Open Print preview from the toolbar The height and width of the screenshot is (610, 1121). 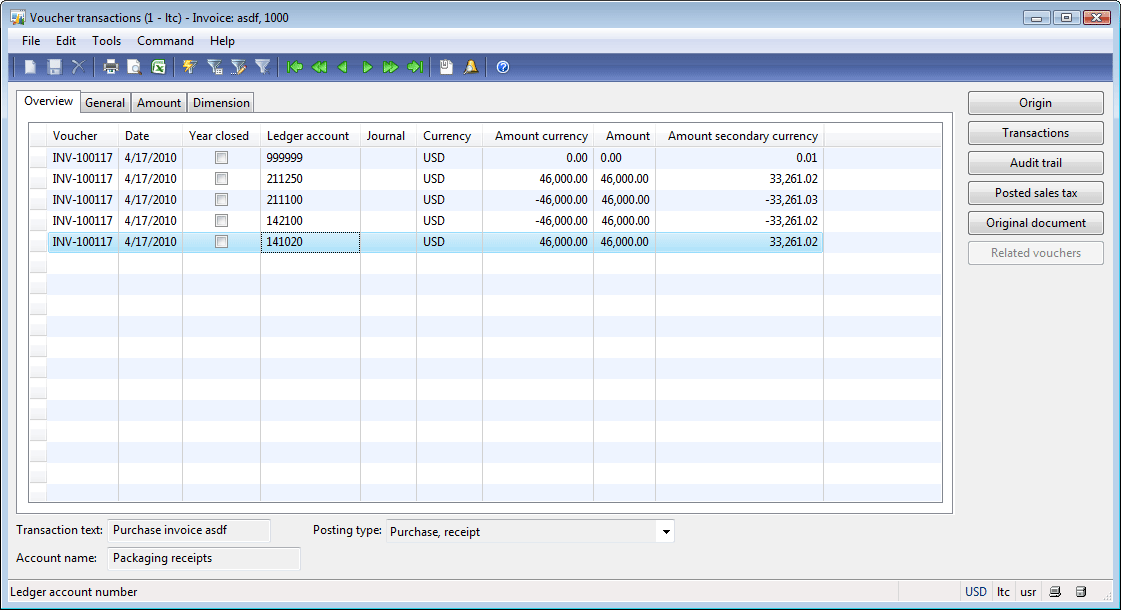134,67
